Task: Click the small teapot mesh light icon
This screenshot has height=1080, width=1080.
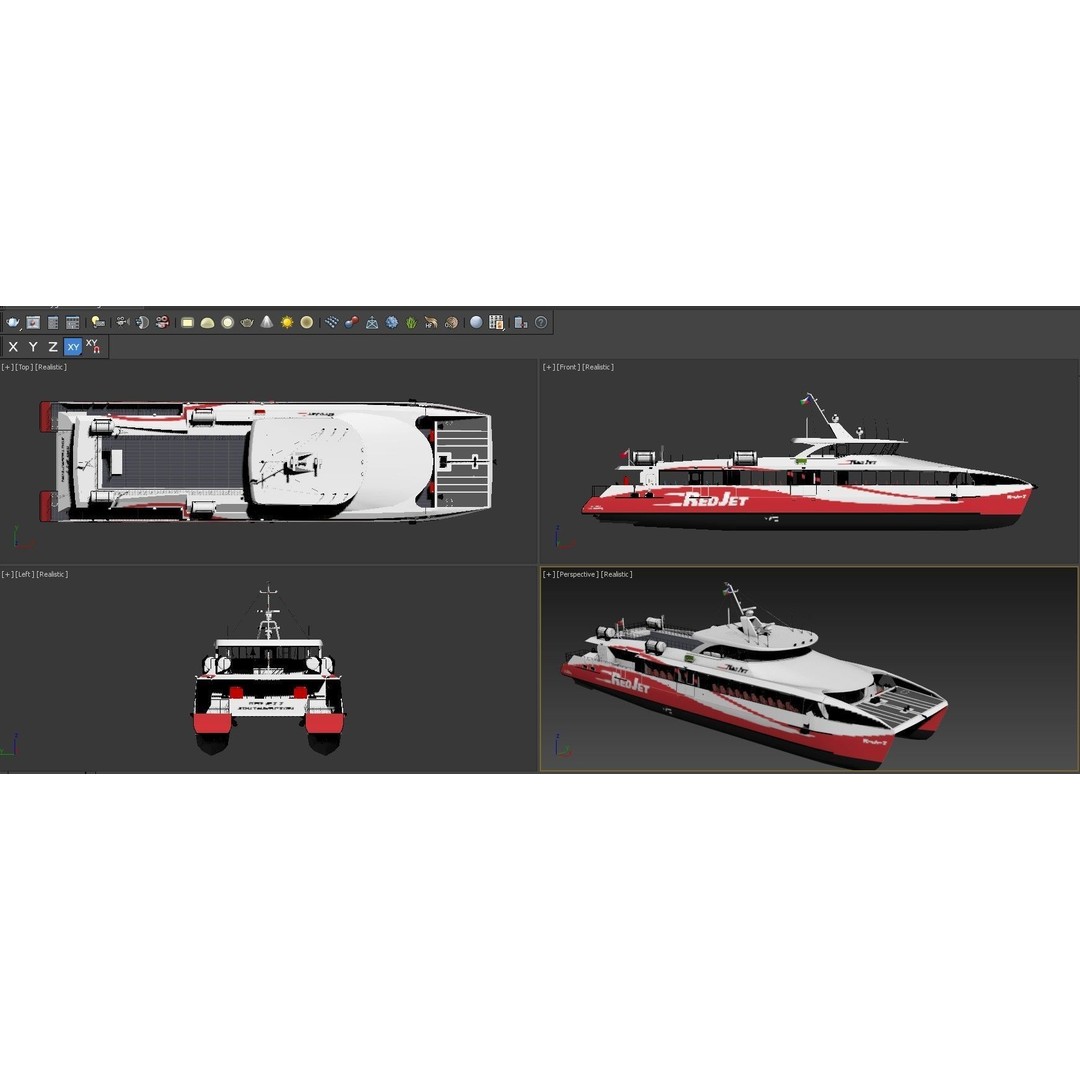Action: coord(247,322)
